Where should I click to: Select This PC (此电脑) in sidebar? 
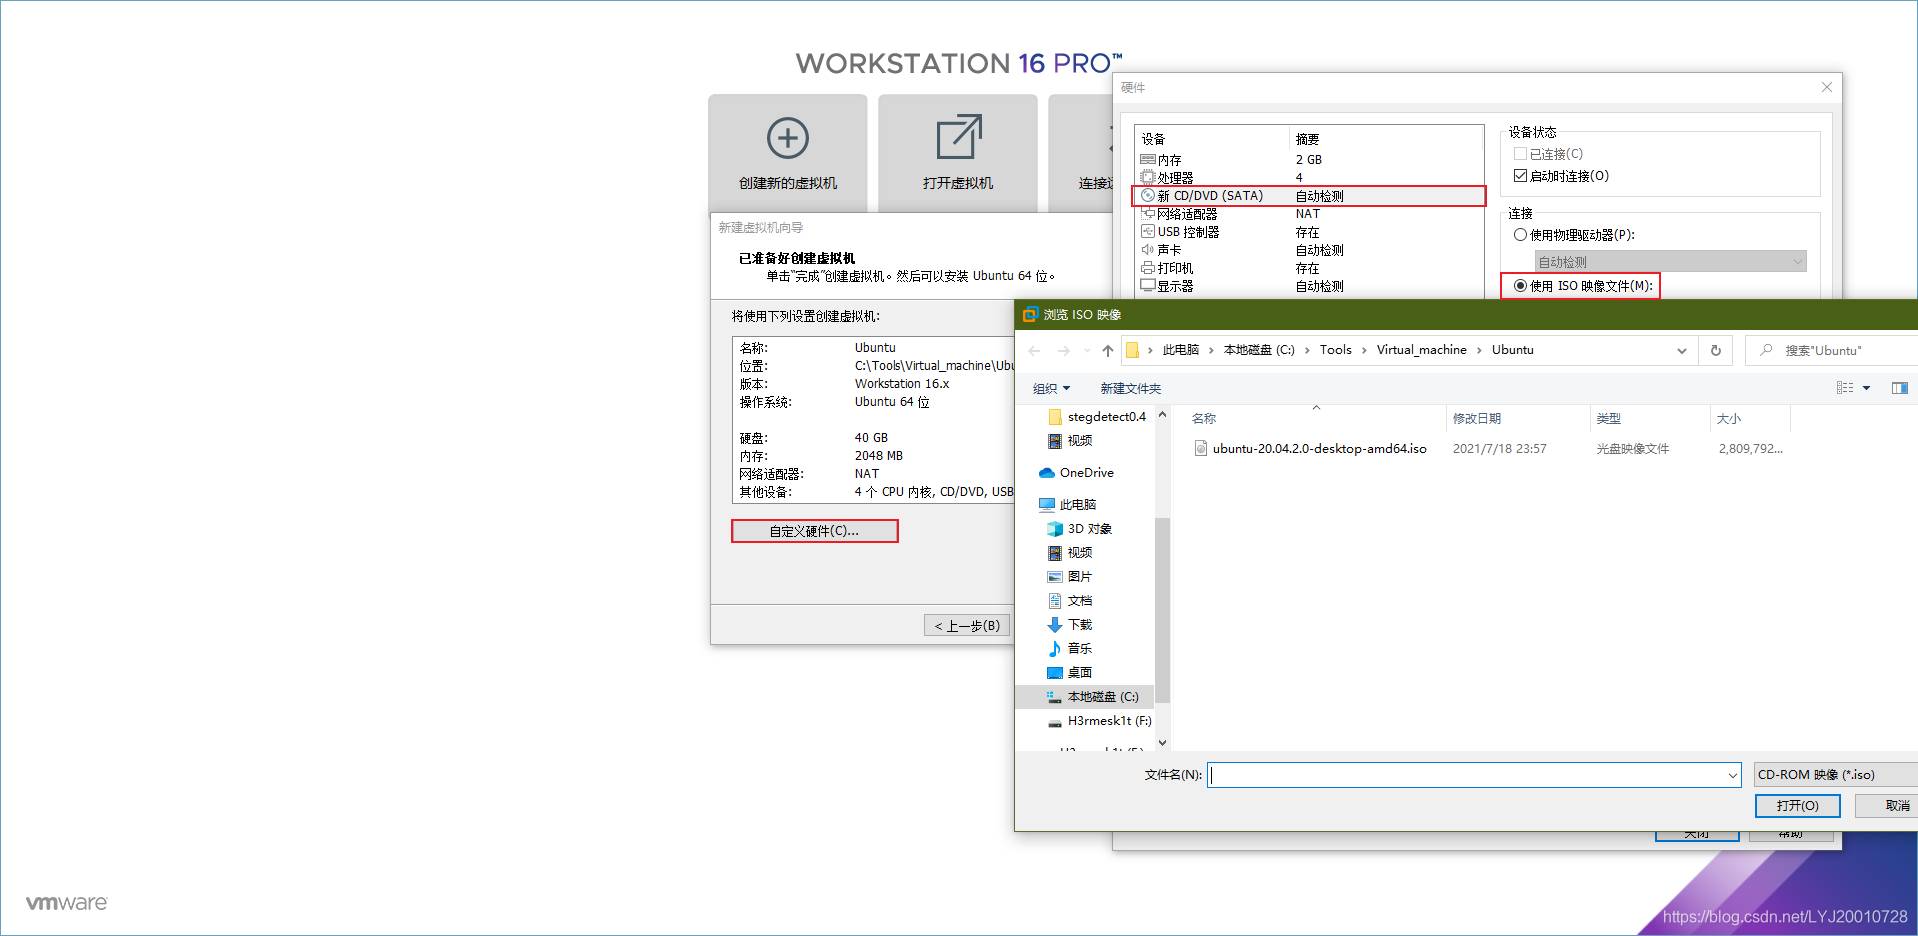click(x=1068, y=504)
